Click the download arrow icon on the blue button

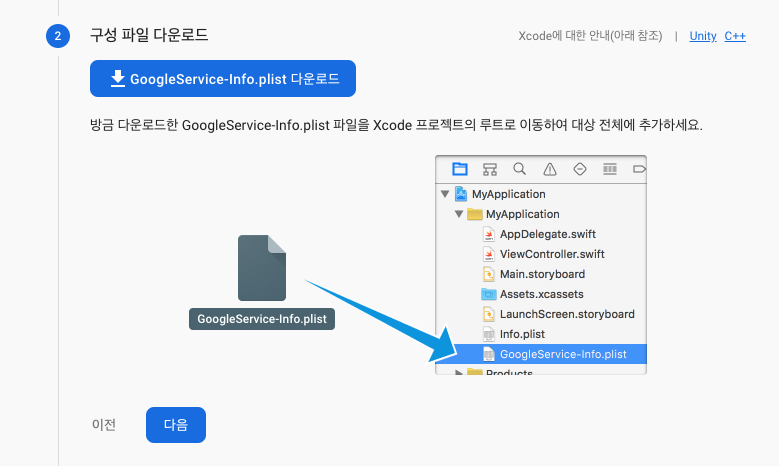pos(117,78)
